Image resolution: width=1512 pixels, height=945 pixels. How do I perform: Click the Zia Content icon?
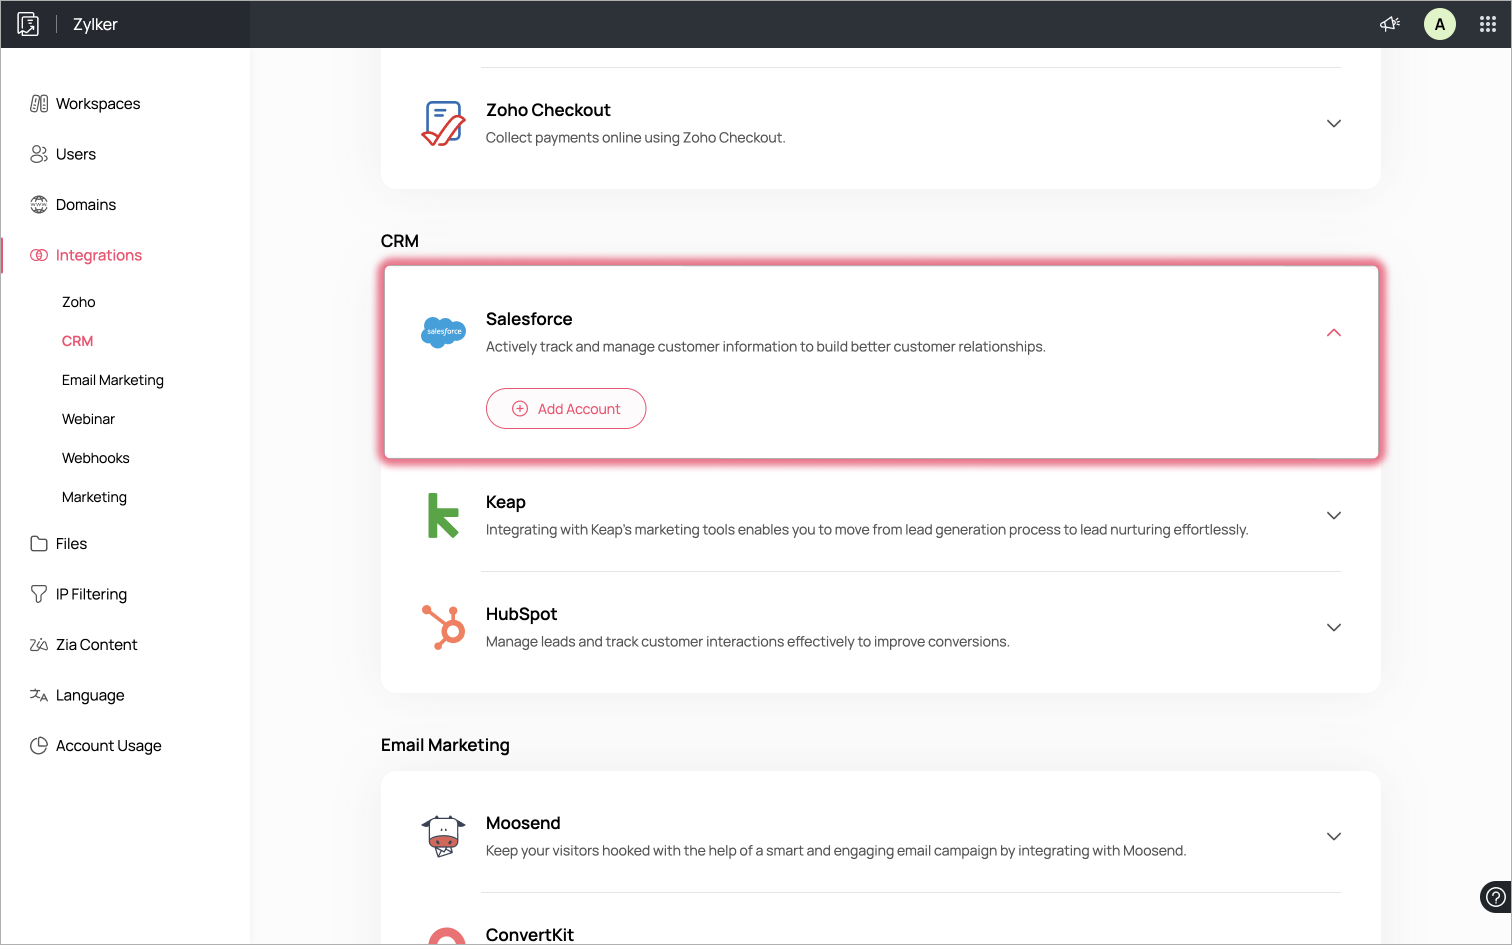(x=39, y=645)
